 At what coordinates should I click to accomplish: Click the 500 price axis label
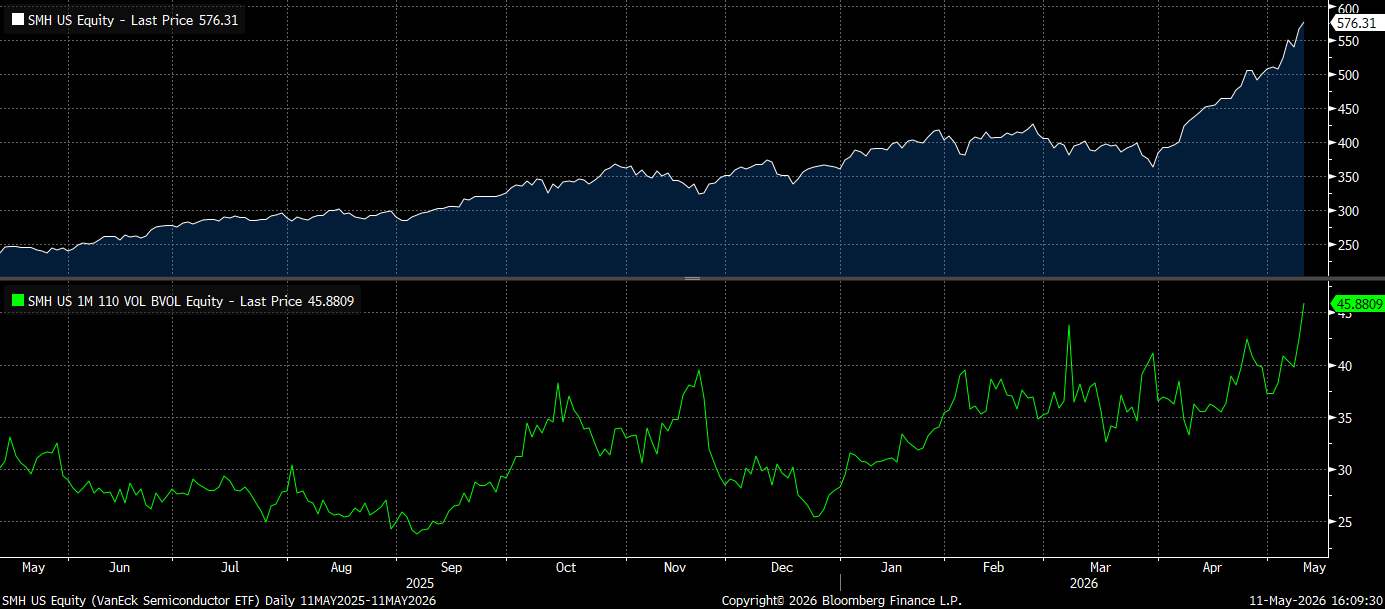1349,75
